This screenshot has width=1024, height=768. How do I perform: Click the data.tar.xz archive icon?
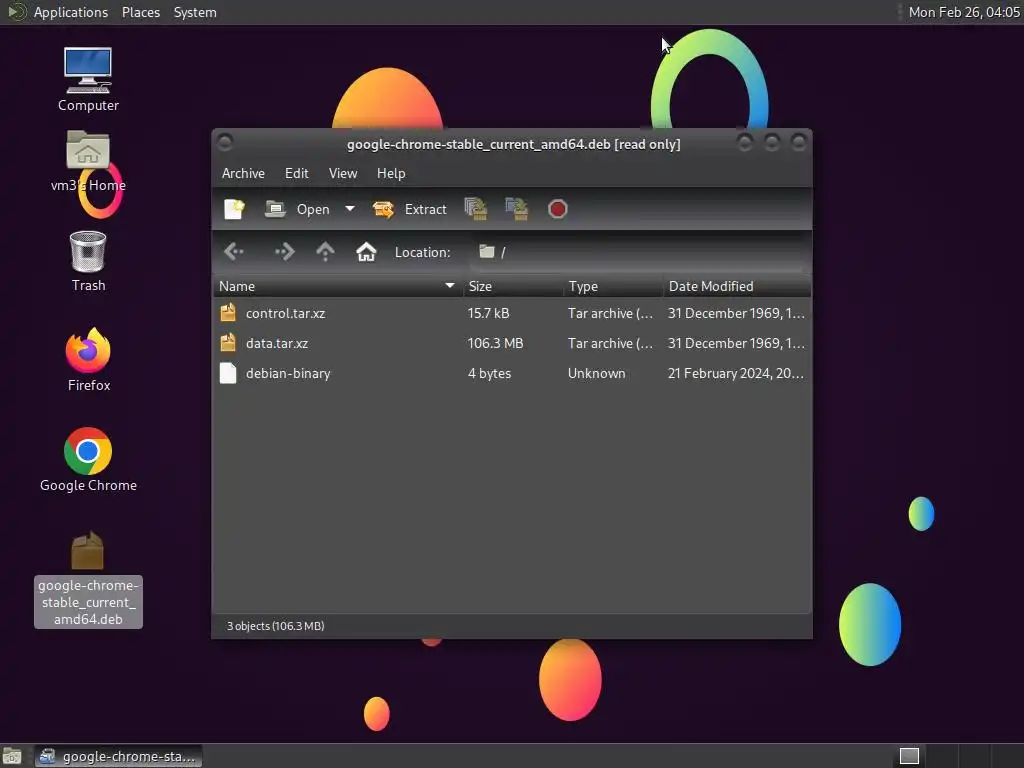(x=228, y=343)
